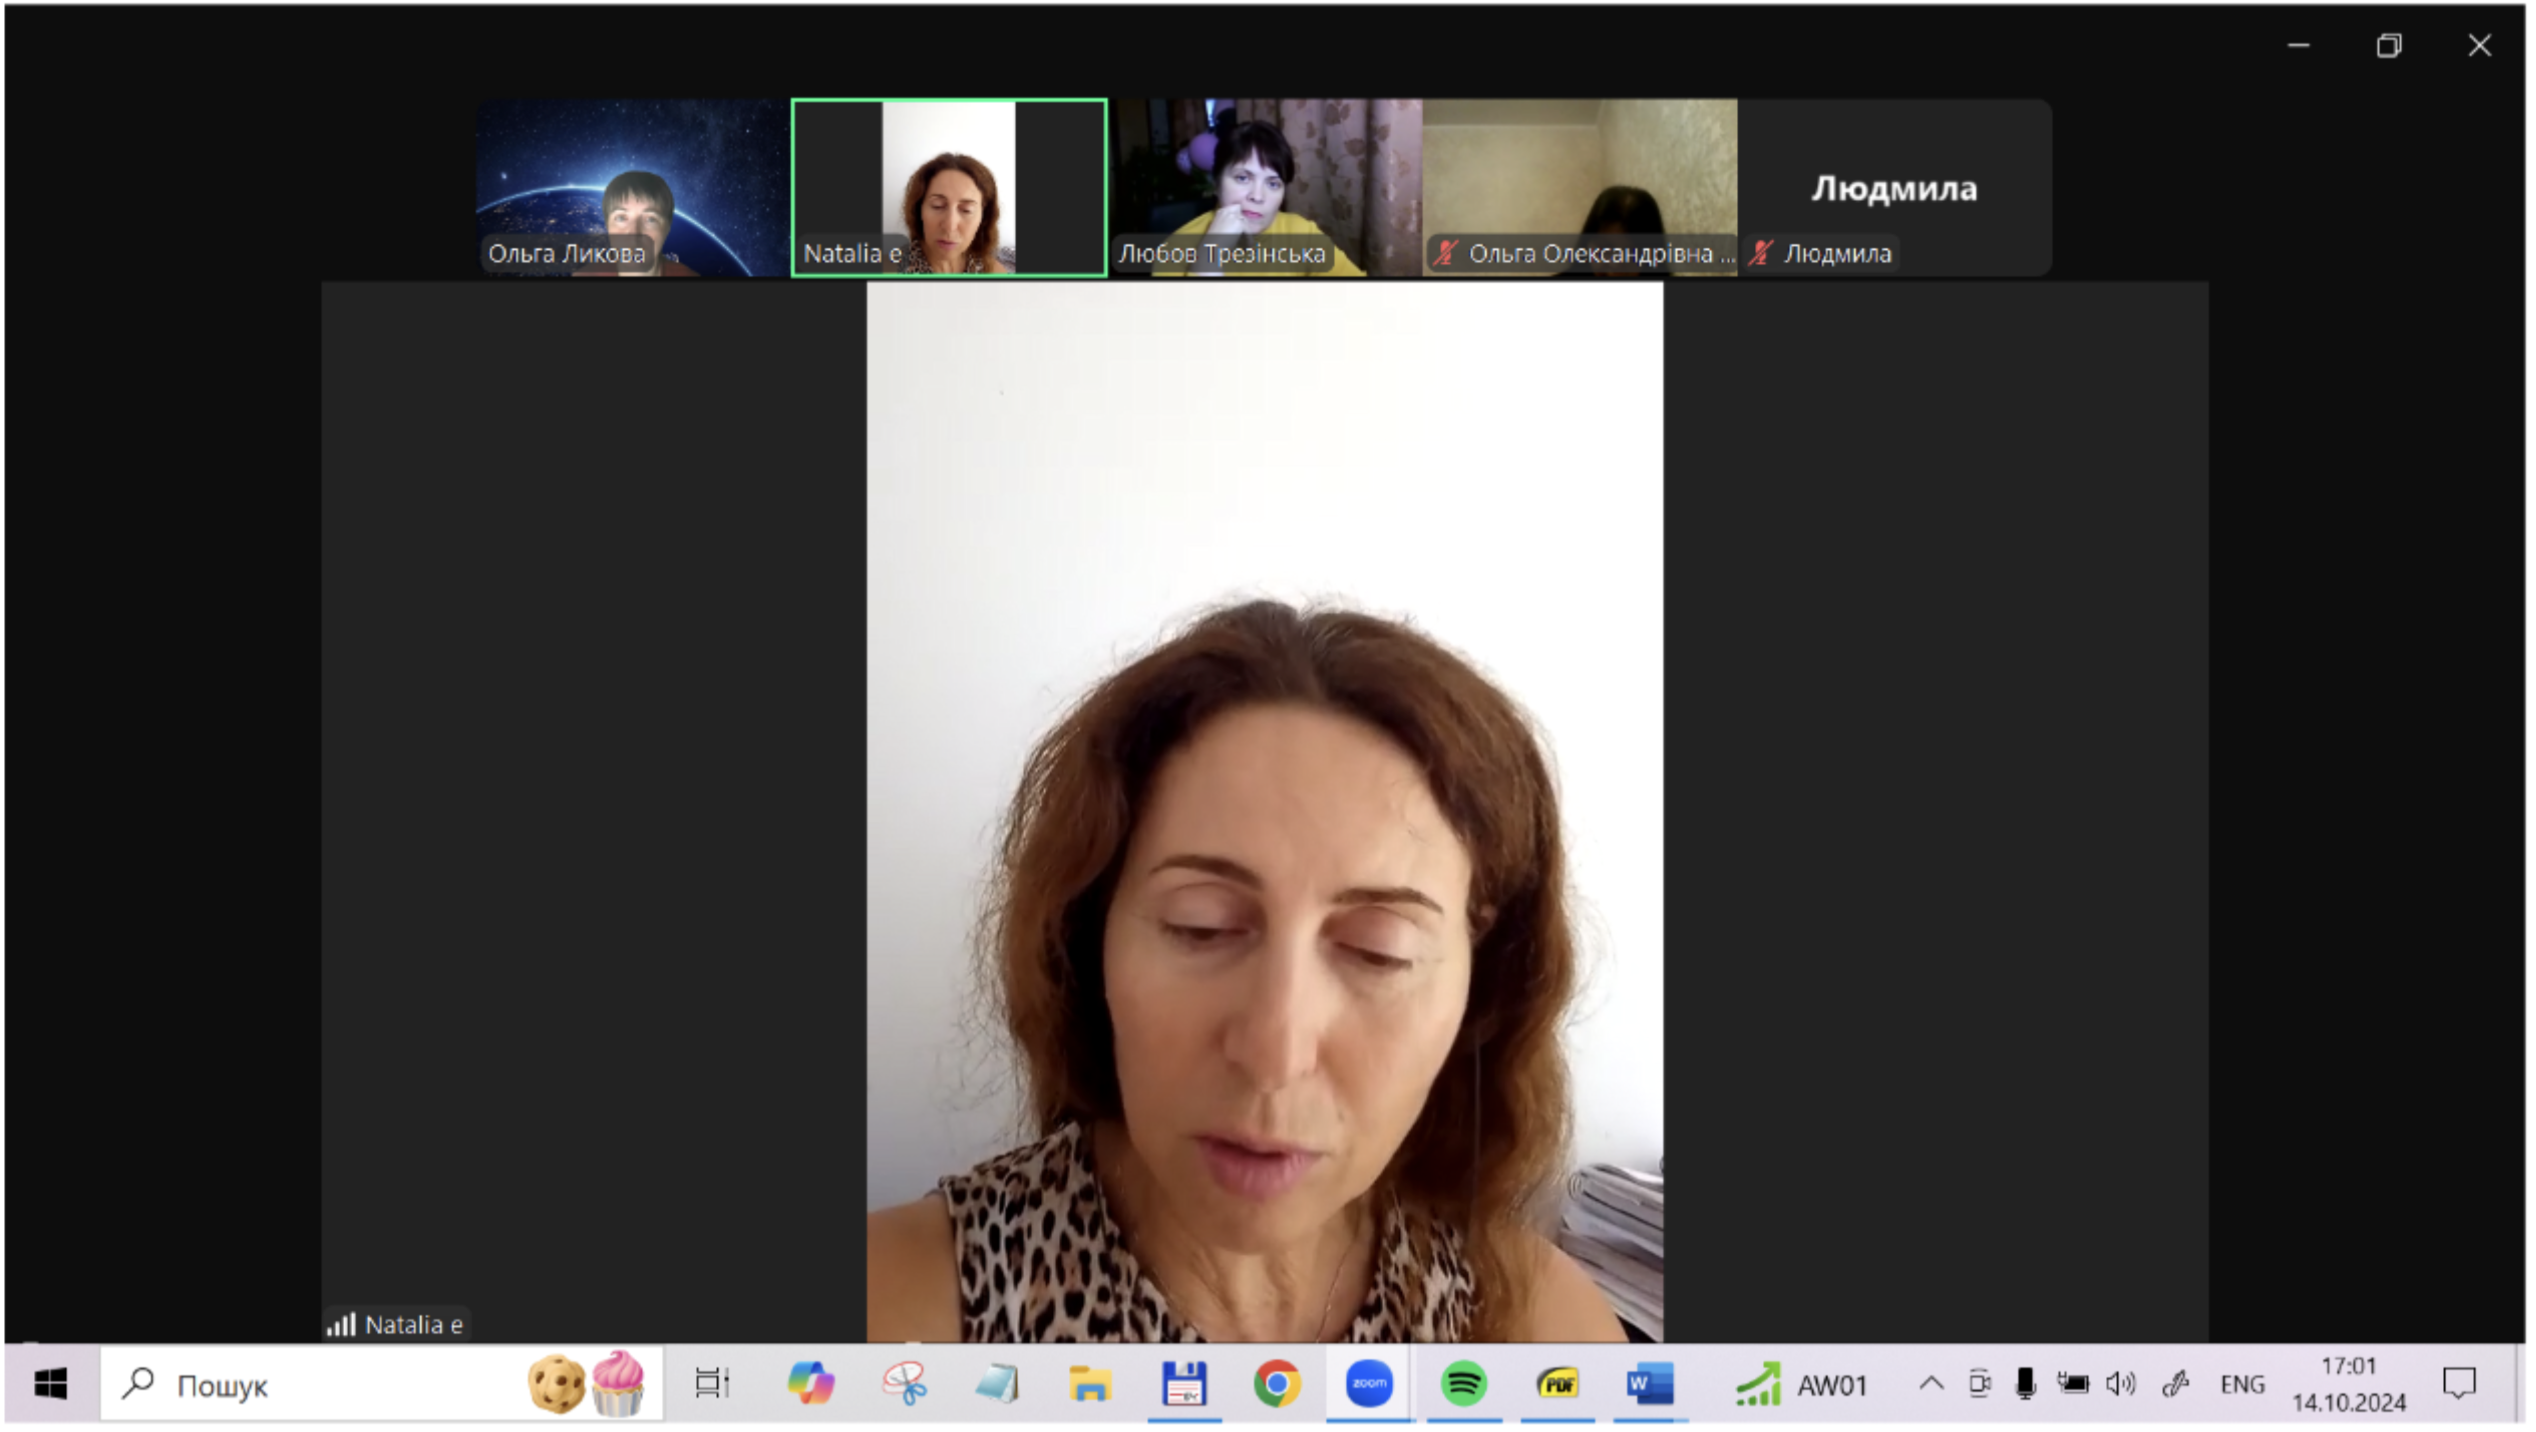
Task: Switch to Microsoft Word
Action: pyautogui.click(x=1650, y=1384)
